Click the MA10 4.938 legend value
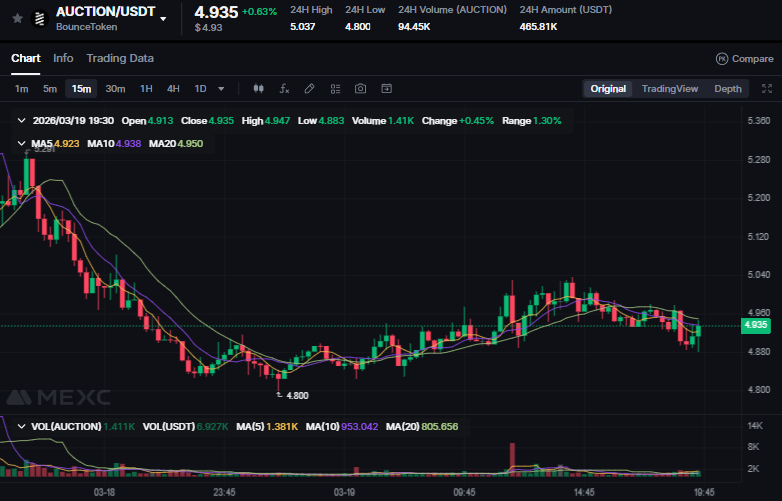The width and height of the screenshot is (782, 501). (x=114, y=144)
